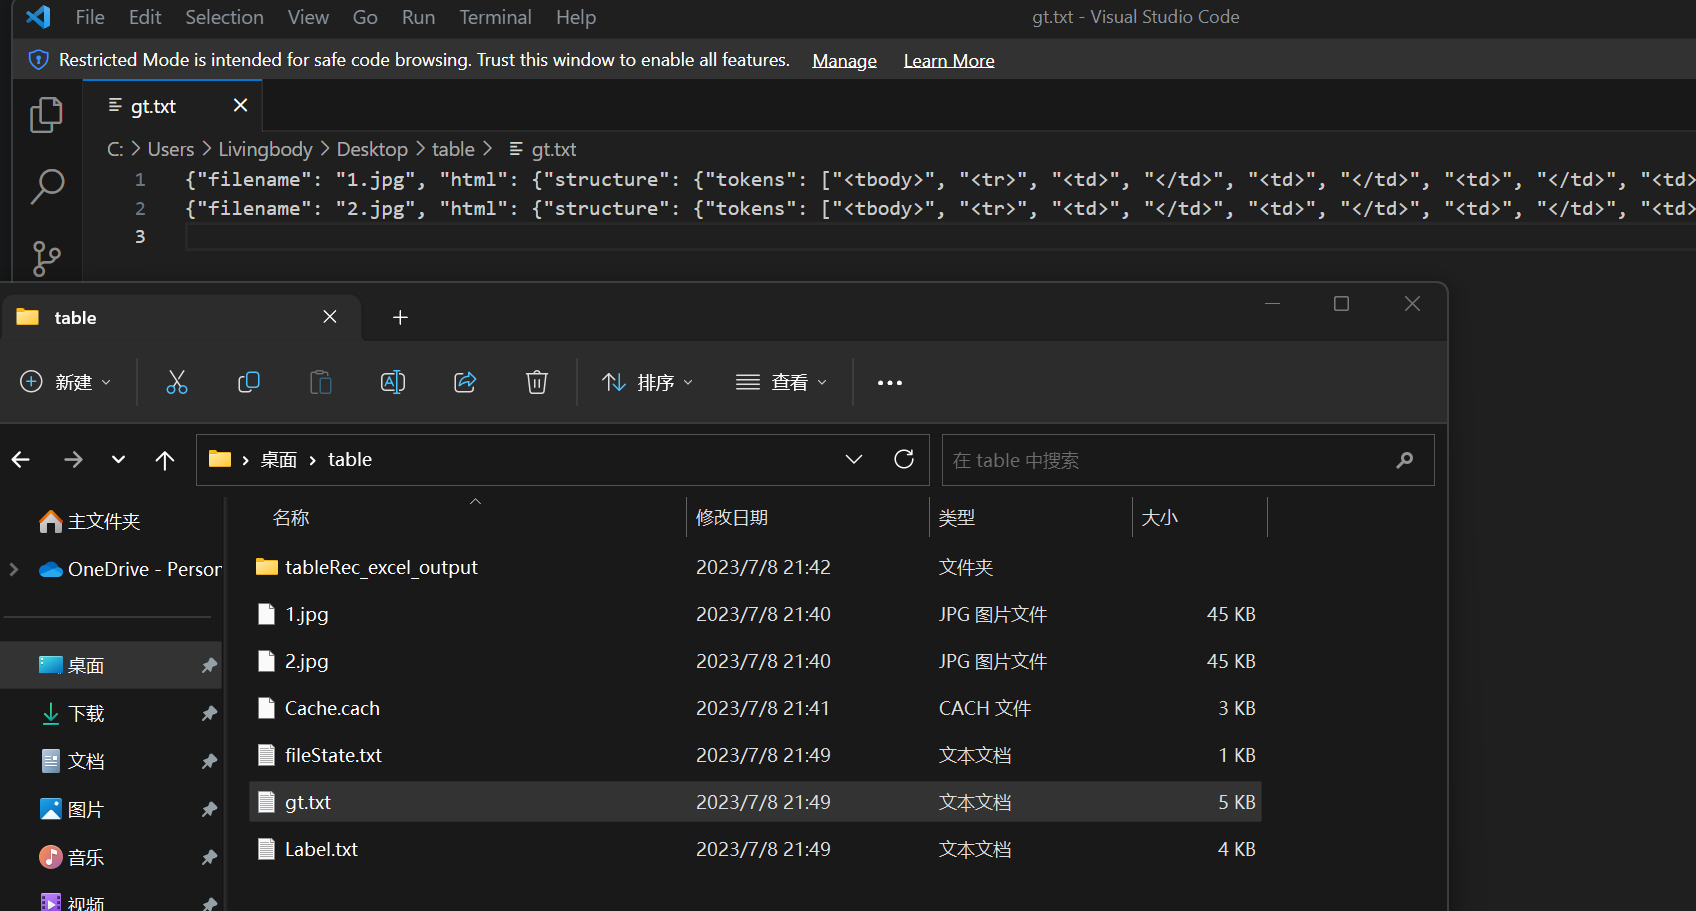Rename the selected file using the rename icon

click(392, 382)
